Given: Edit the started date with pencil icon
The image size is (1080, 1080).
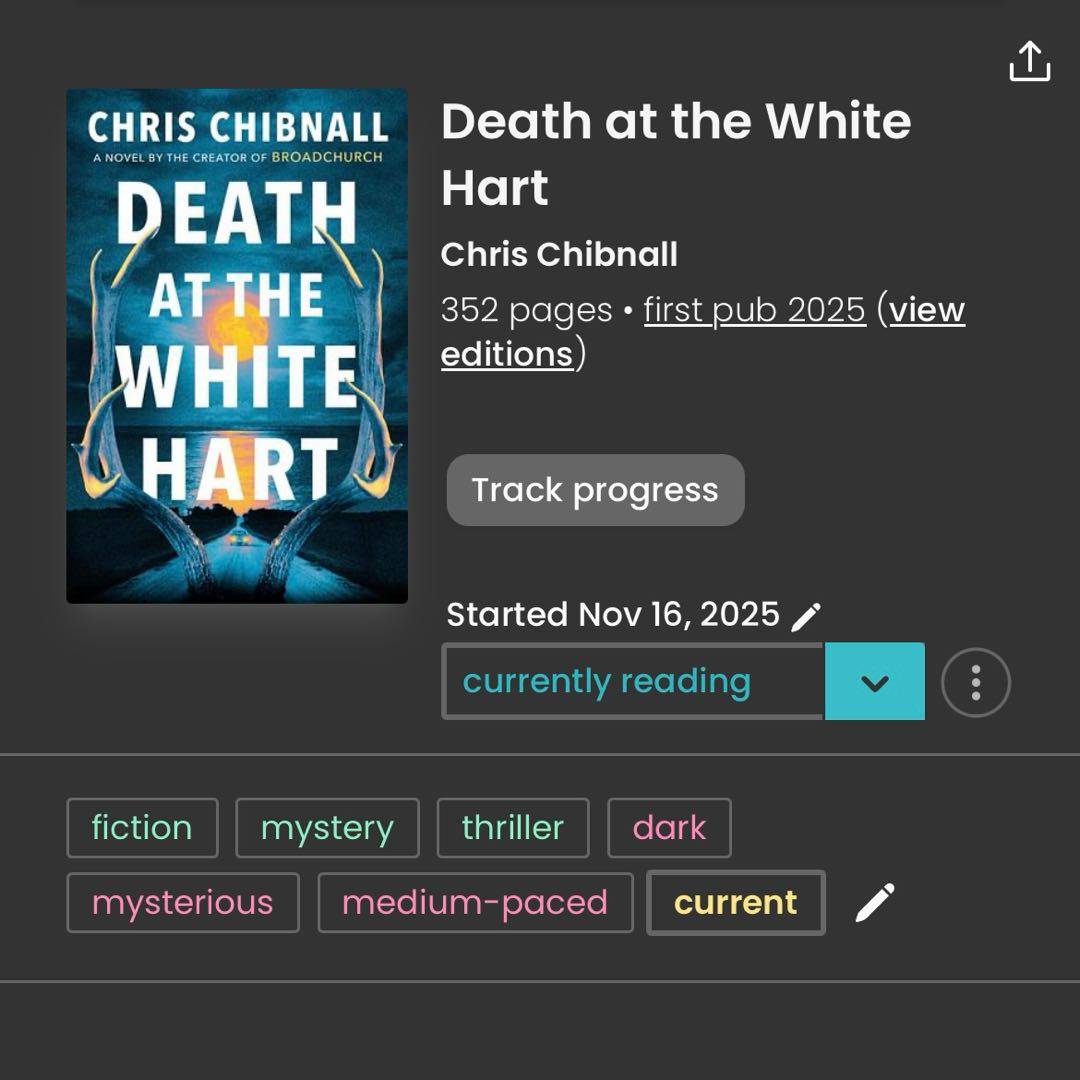Looking at the screenshot, I should 806,616.
